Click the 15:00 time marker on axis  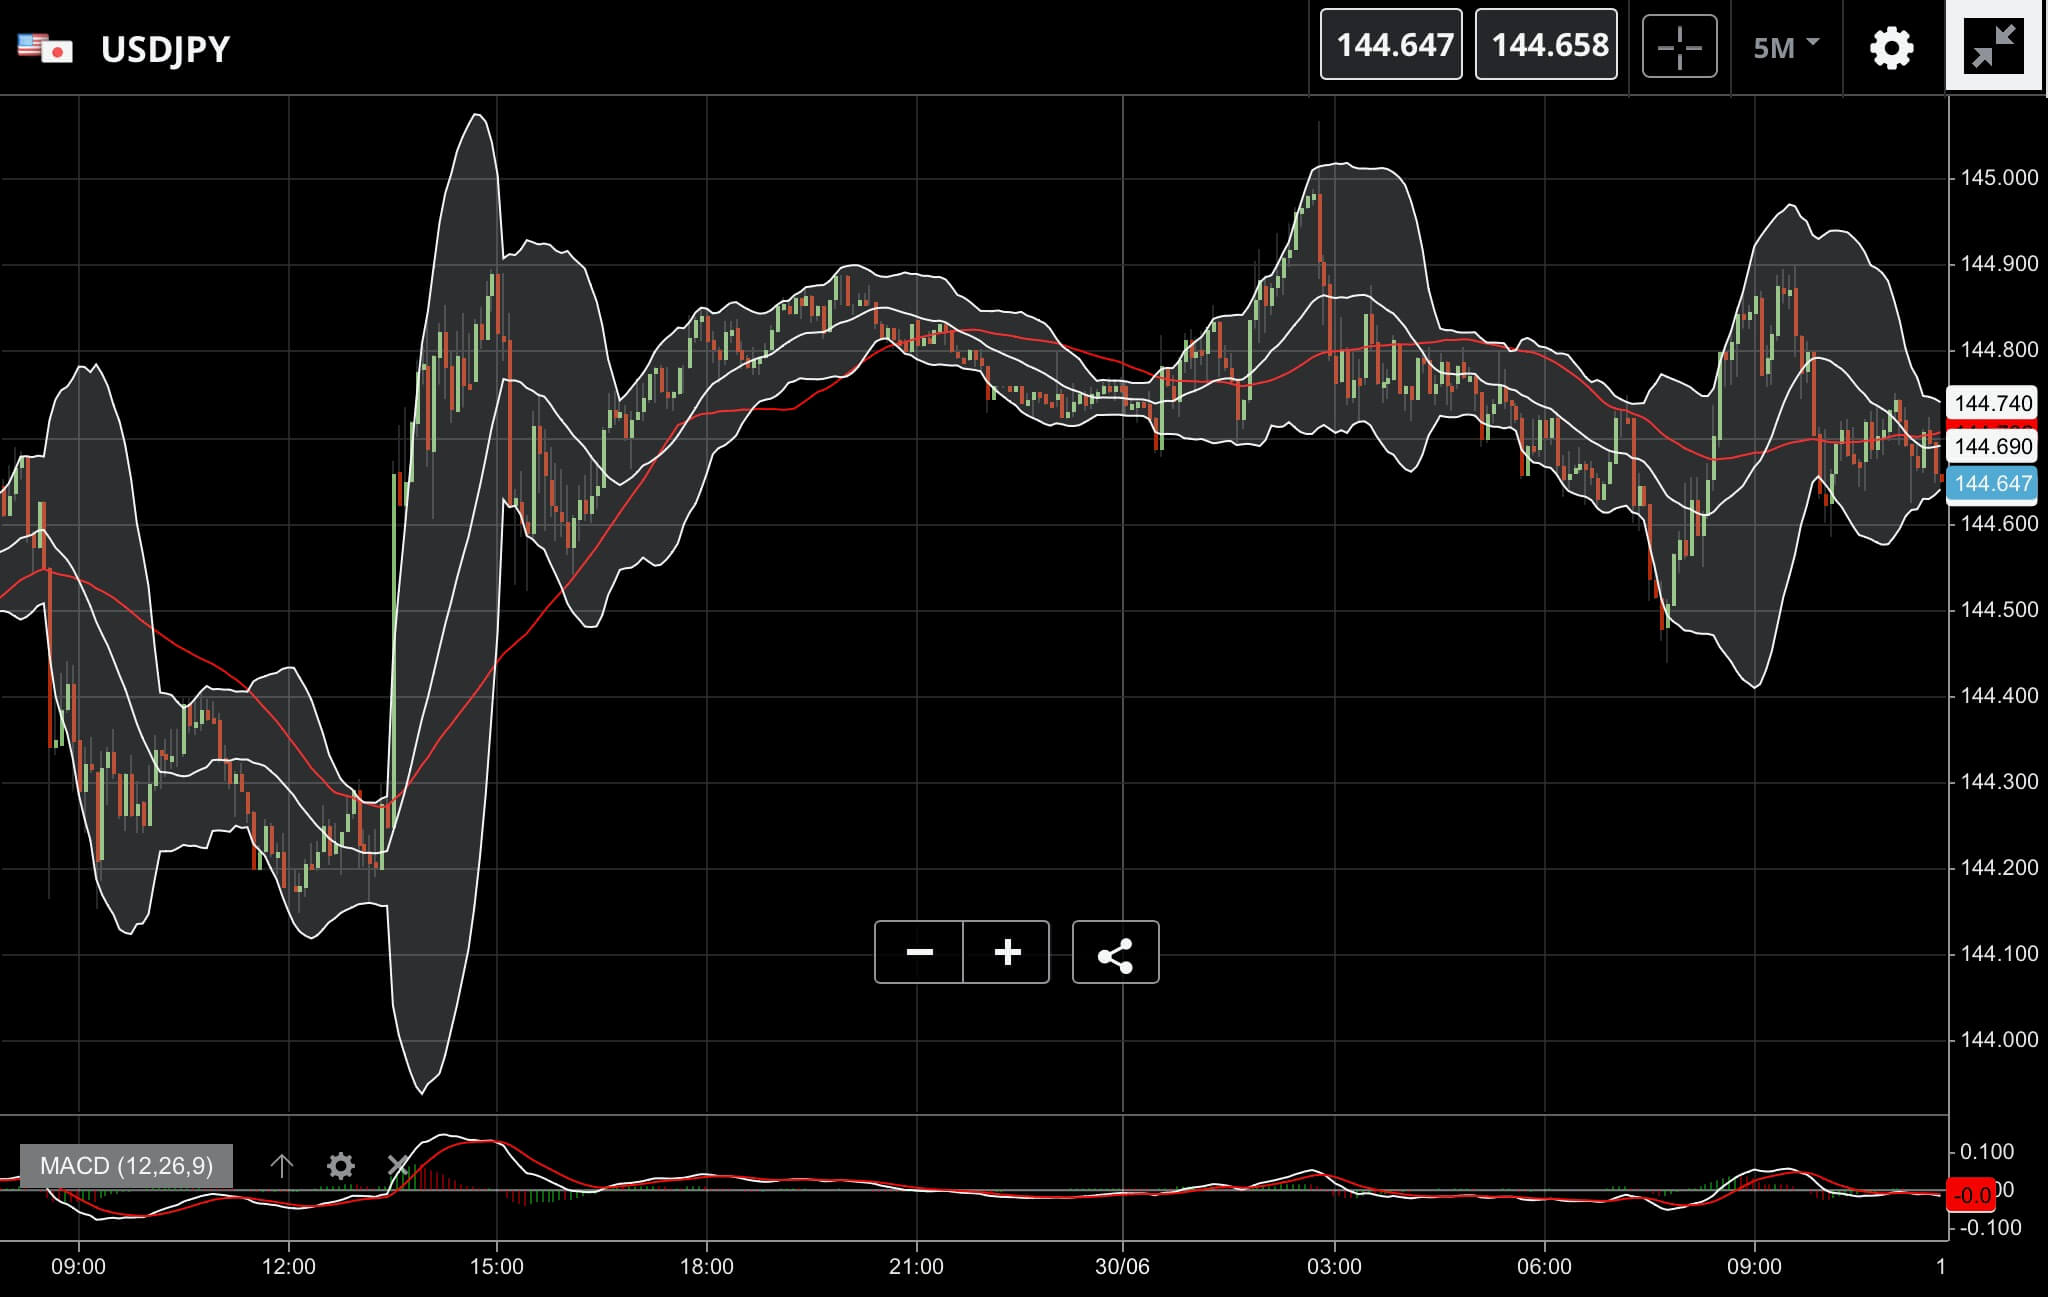[x=497, y=1267]
